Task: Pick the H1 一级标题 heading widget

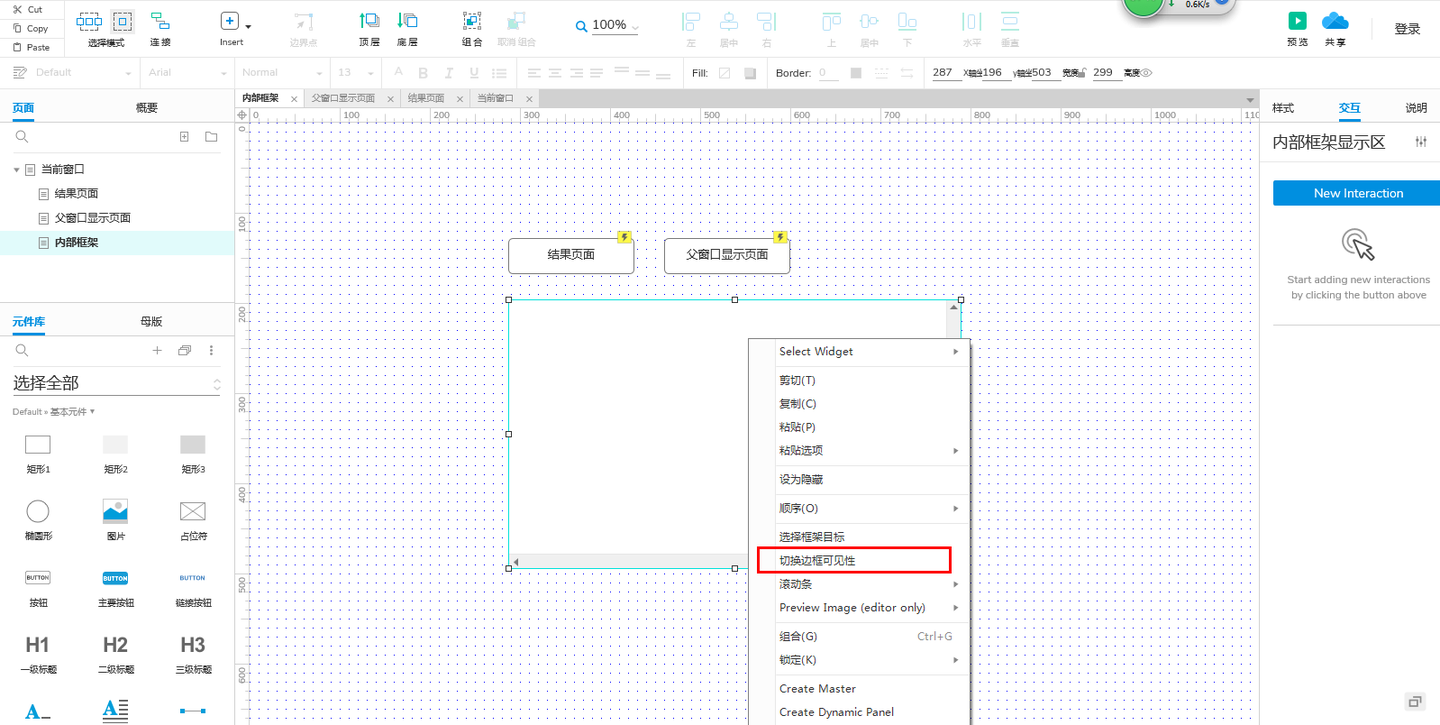Action: (x=37, y=645)
